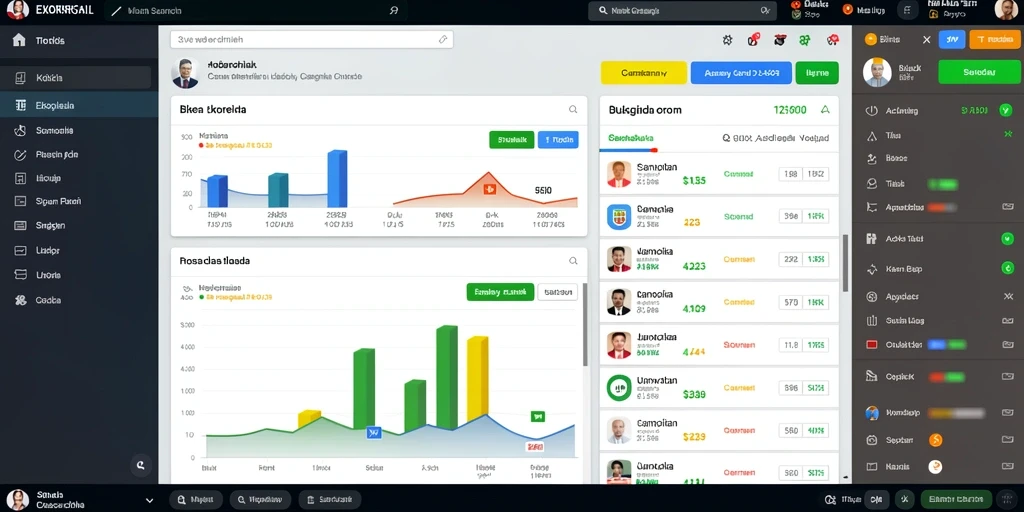1024x512 pixels.
Task: Toggle the green circle switch beside Aclming
Action: click(x=1006, y=110)
